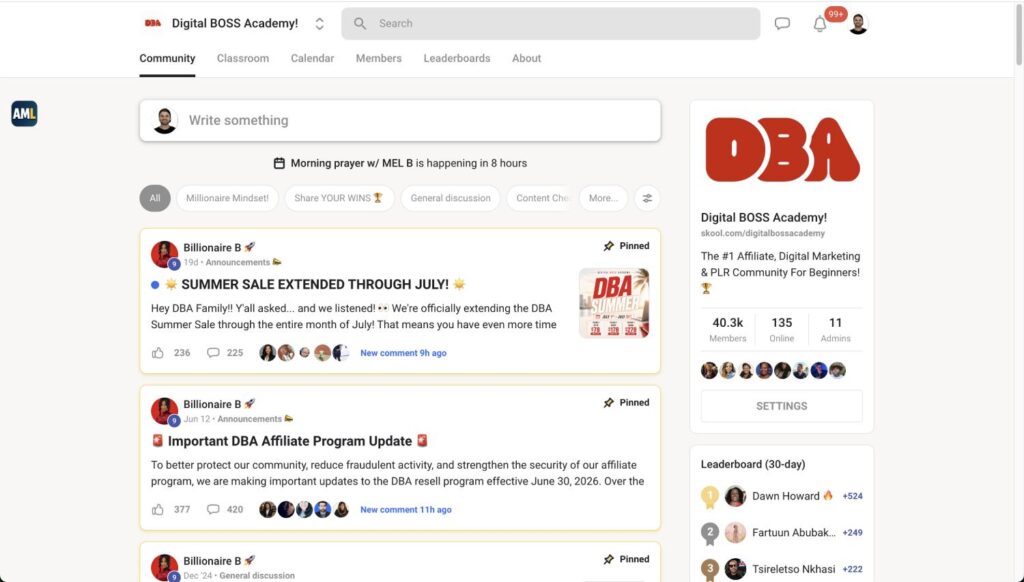Open Dawn Howard's leaderboard avatar
The width and height of the screenshot is (1024, 582).
[x=735, y=496]
